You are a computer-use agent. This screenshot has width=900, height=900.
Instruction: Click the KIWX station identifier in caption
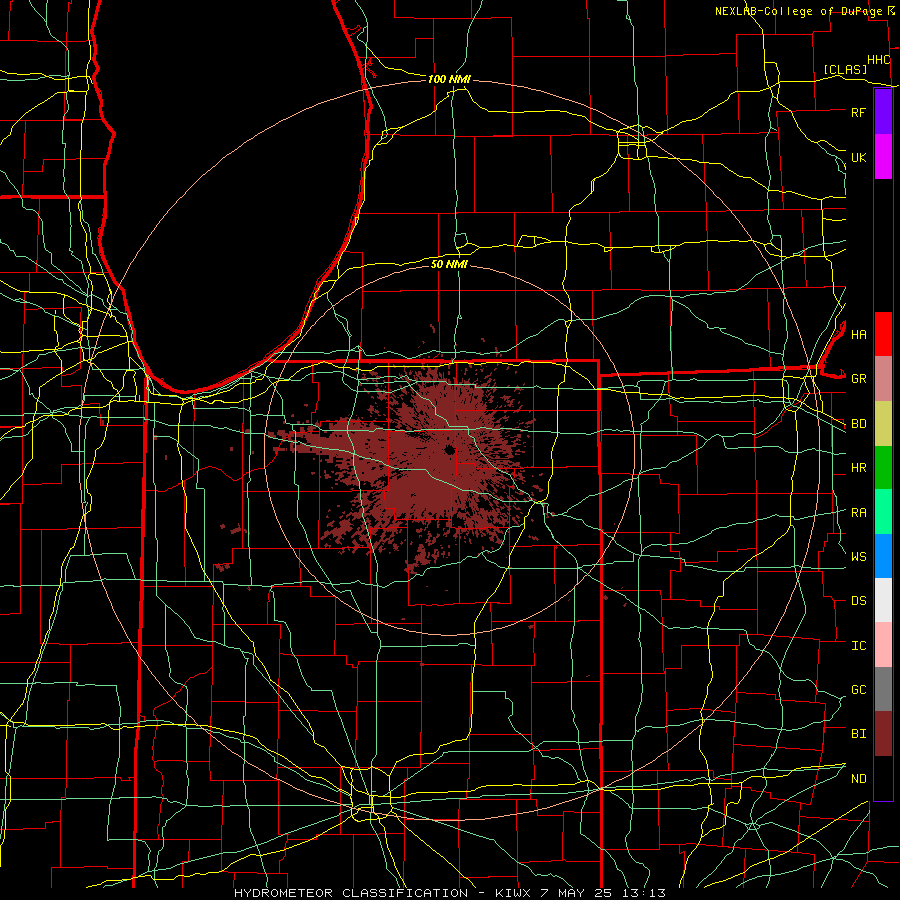[x=515, y=893]
